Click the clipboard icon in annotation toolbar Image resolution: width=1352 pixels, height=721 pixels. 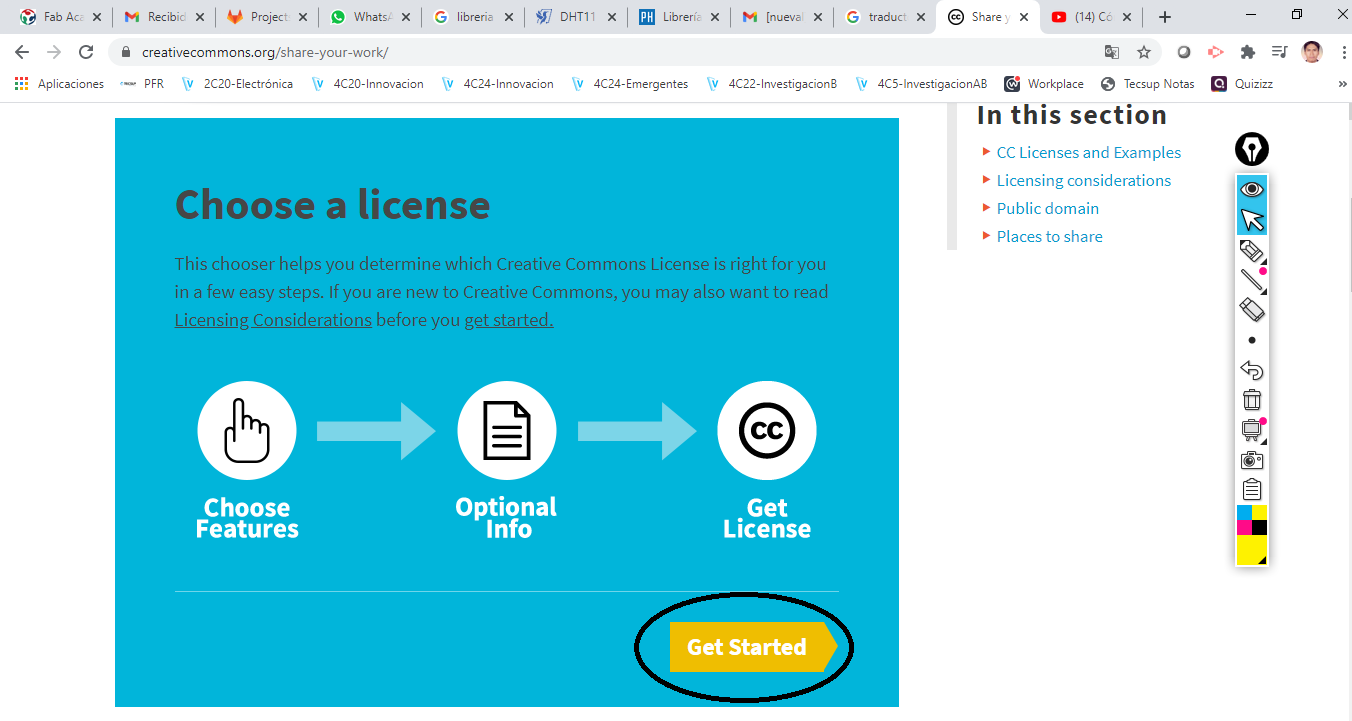click(x=1252, y=489)
